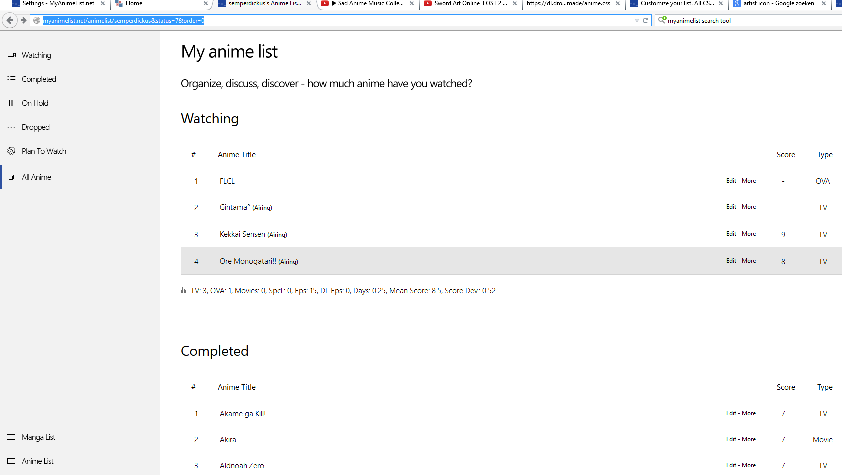Click More on the Ore Monogatari!! row
Screen dimensions: 842x475
coord(749,261)
